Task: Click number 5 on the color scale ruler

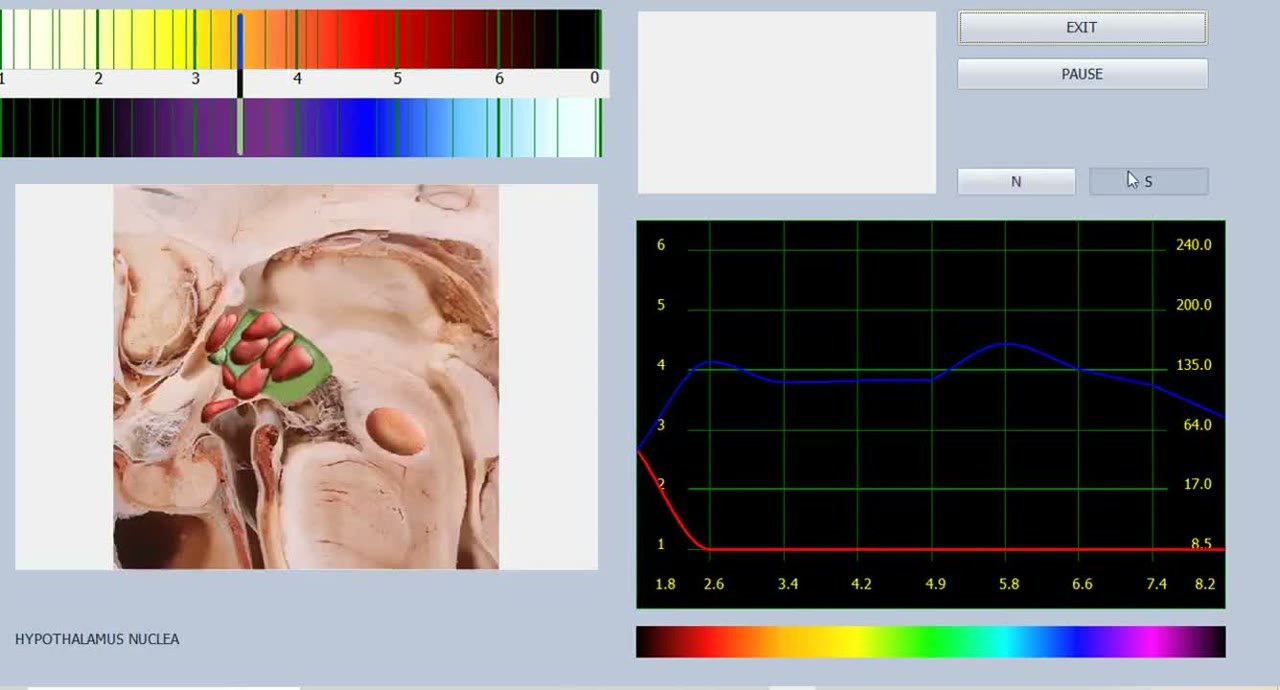Action: pyautogui.click(x=397, y=78)
